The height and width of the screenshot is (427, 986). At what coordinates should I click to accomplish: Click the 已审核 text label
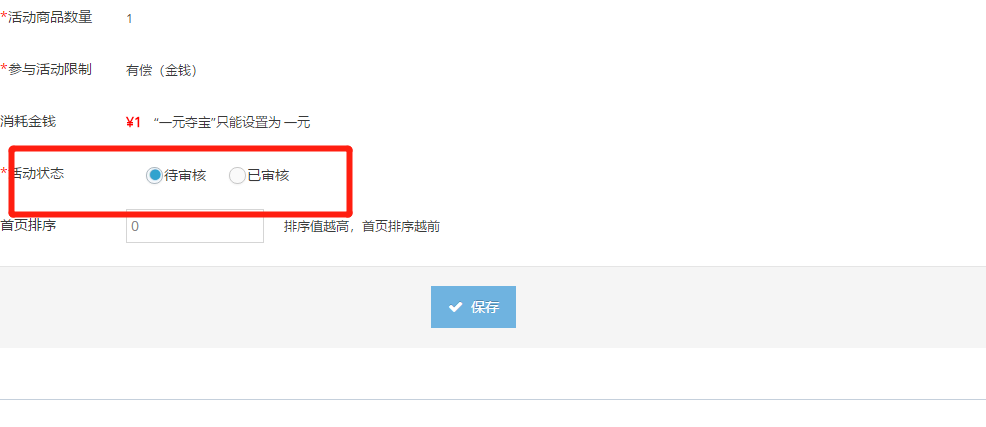[268, 175]
